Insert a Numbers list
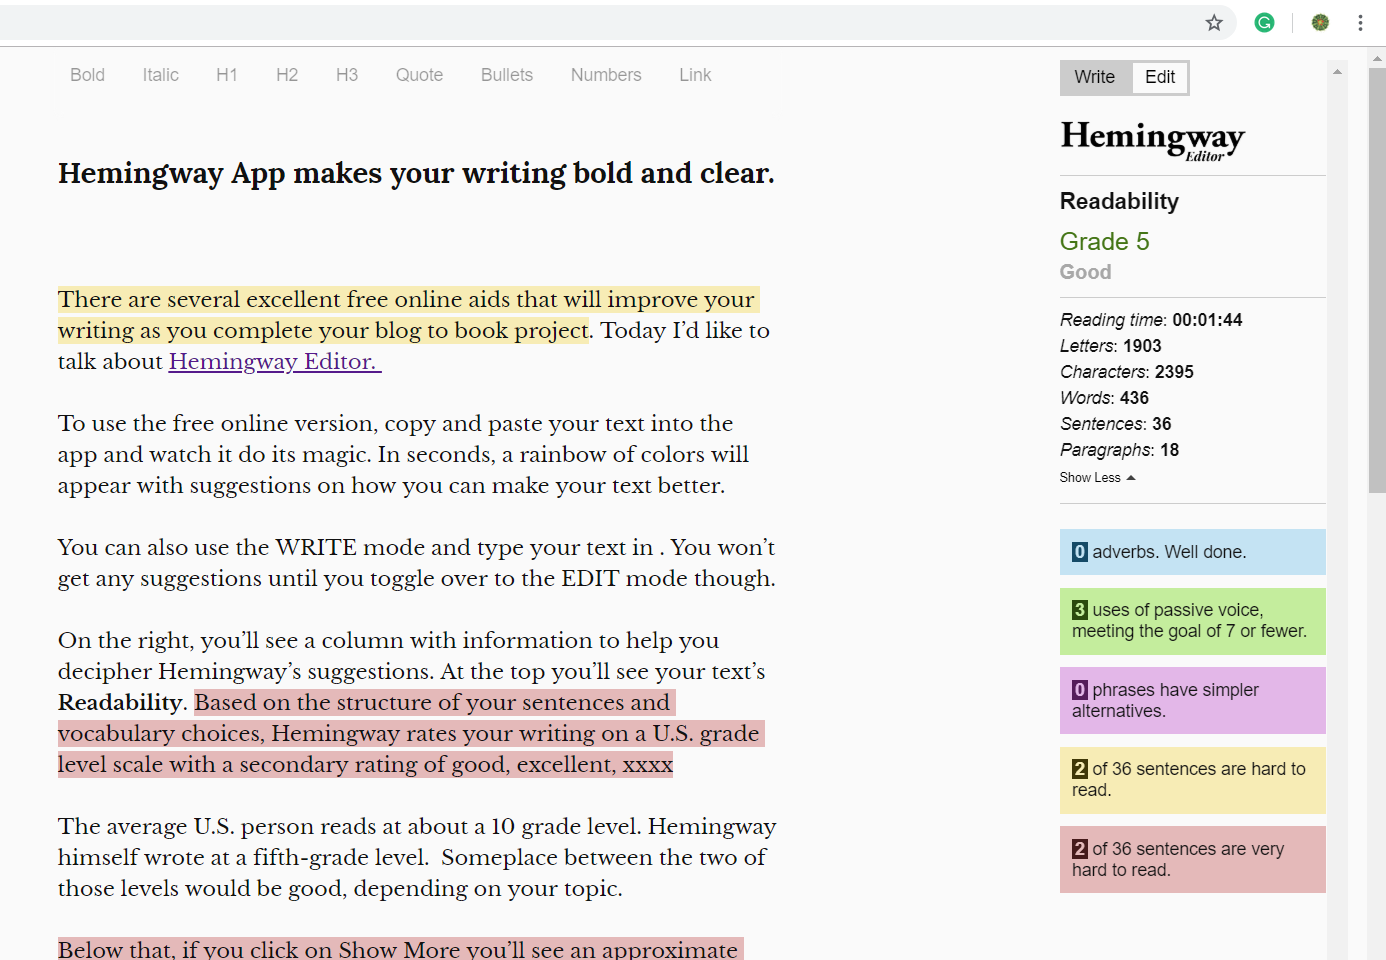The height and width of the screenshot is (960, 1386). point(606,75)
